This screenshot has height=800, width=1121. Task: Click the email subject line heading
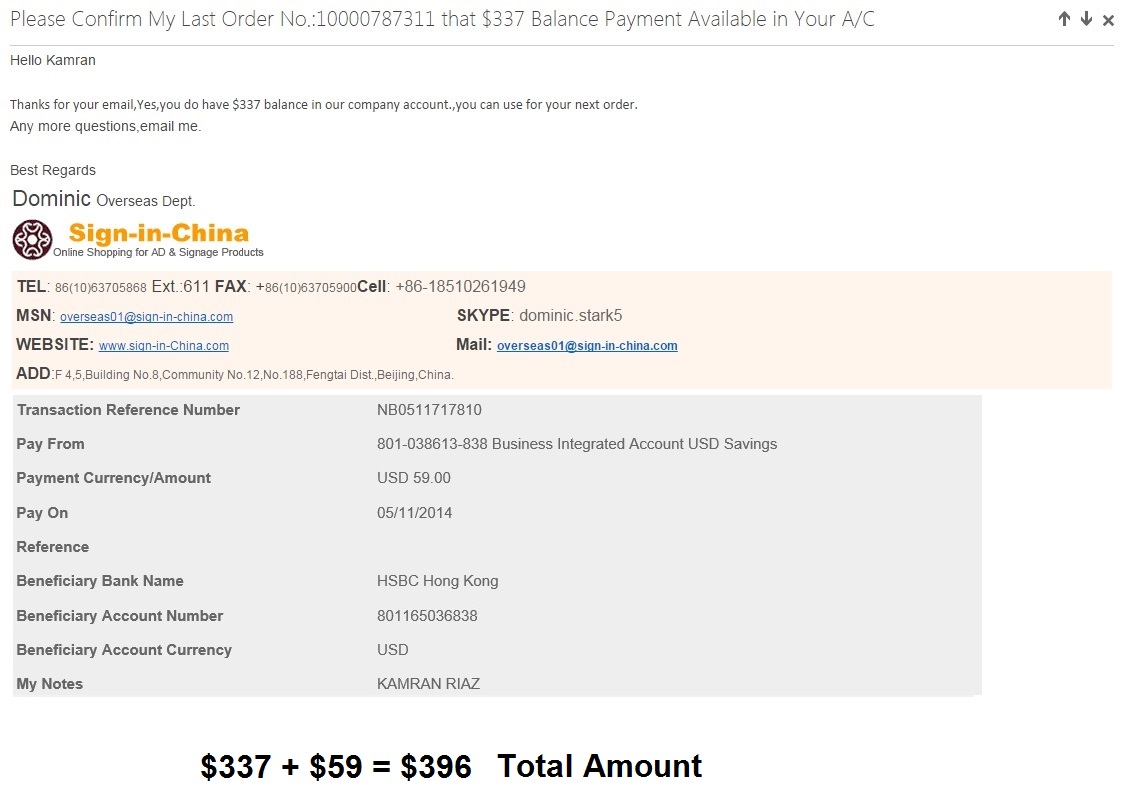click(442, 19)
